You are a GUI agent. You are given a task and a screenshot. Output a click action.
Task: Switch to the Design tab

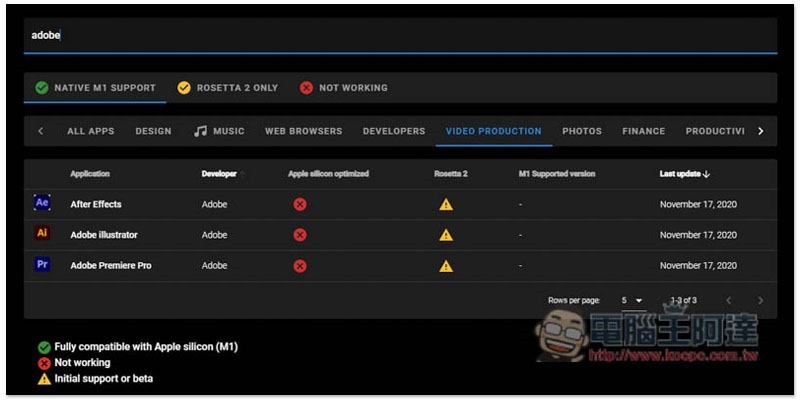pos(154,131)
